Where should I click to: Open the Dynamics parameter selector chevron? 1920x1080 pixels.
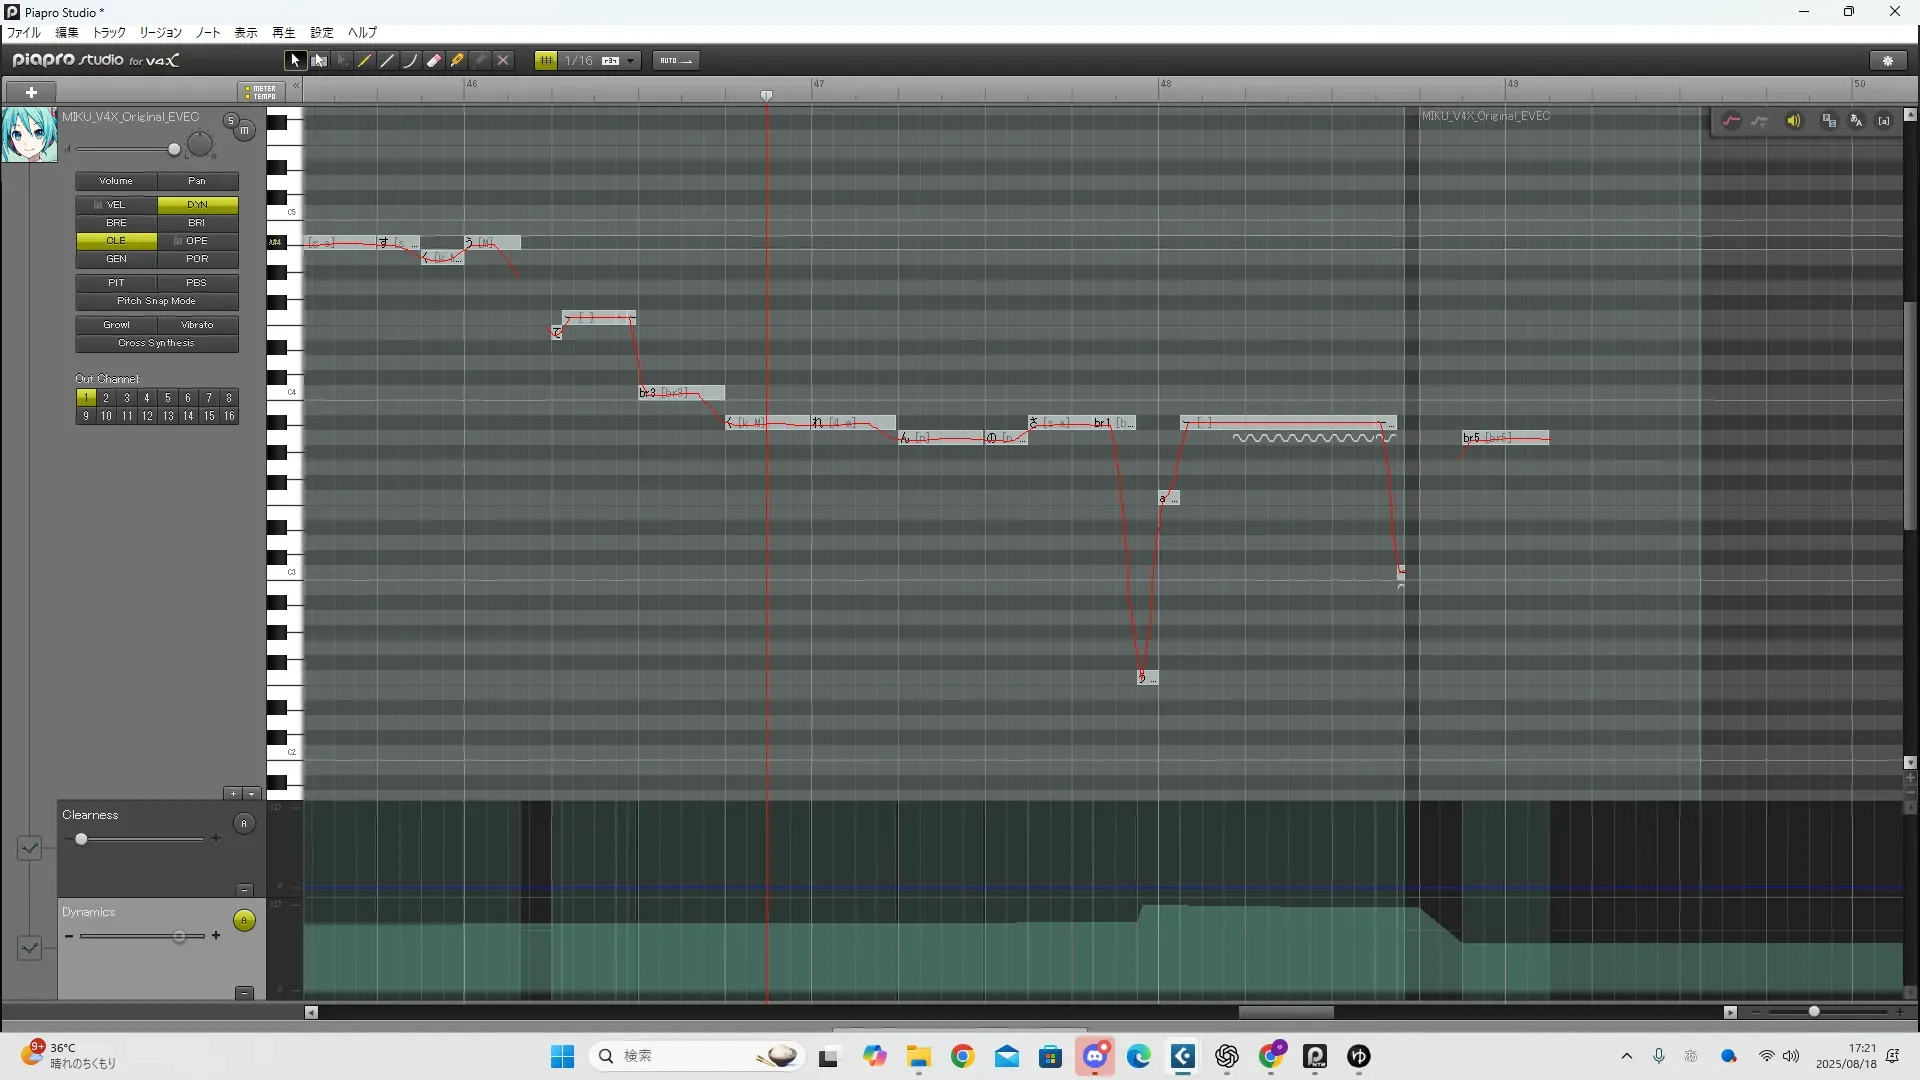pyautogui.click(x=30, y=947)
